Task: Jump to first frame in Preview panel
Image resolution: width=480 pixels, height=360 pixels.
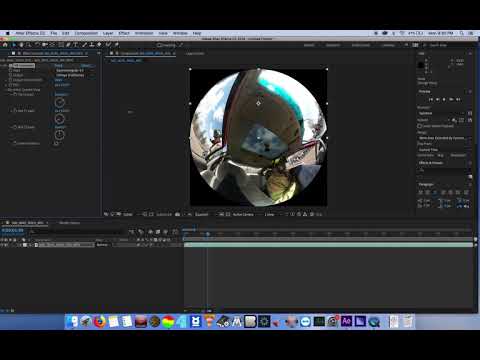Action: (x=431, y=99)
